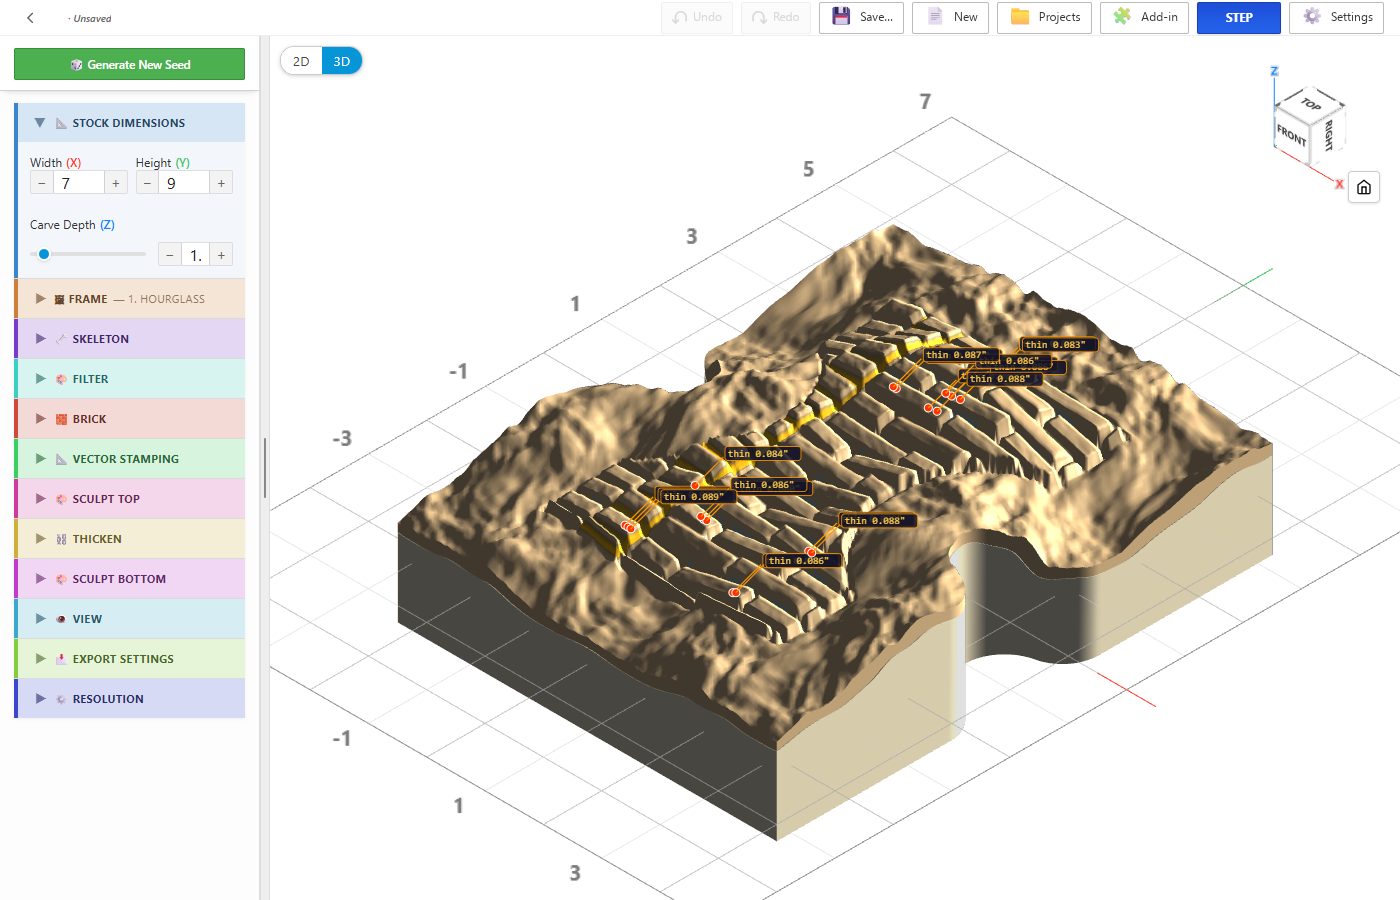This screenshot has width=1400, height=900.
Task: Click the home view reset icon
Action: pyautogui.click(x=1364, y=187)
